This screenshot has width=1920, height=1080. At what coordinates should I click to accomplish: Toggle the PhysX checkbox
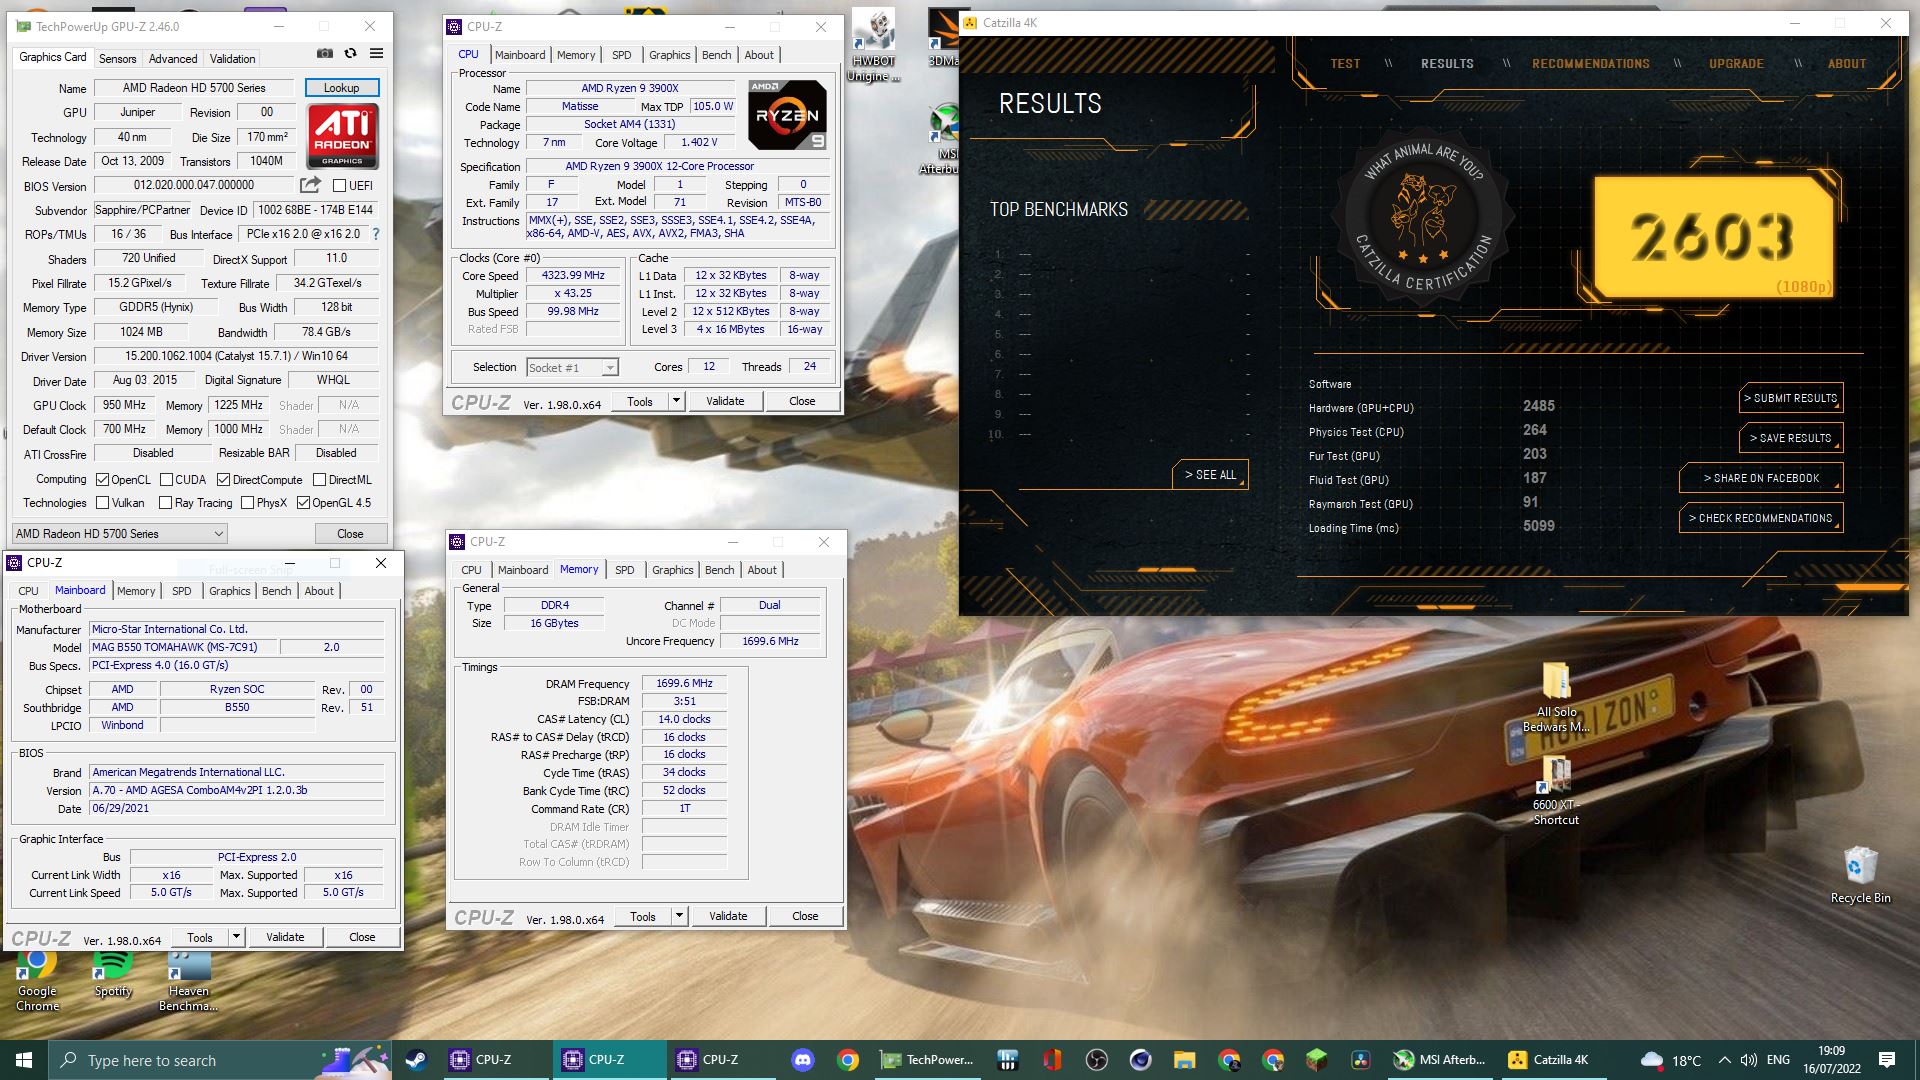tap(247, 503)
